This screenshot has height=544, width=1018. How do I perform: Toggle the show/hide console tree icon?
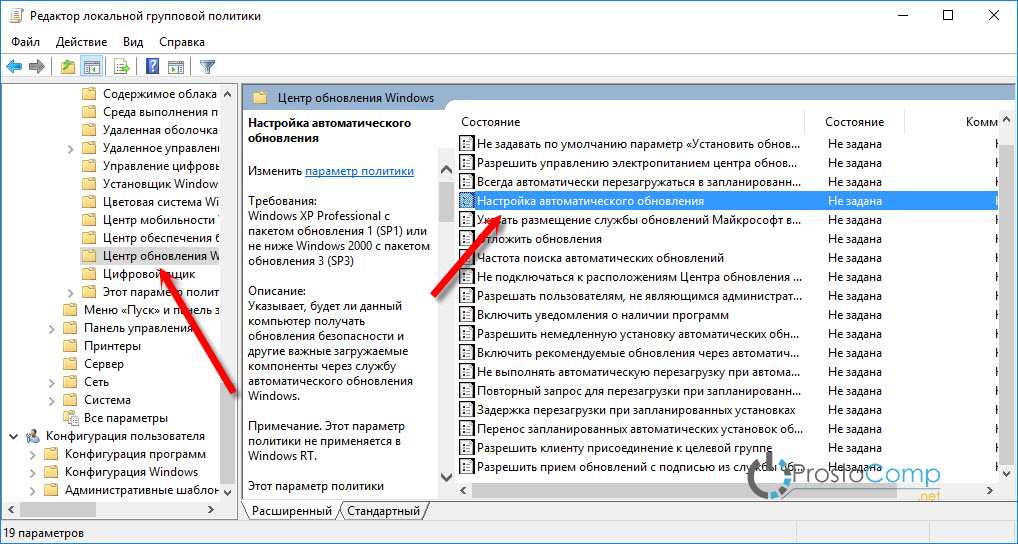click(x=91, y=67)
